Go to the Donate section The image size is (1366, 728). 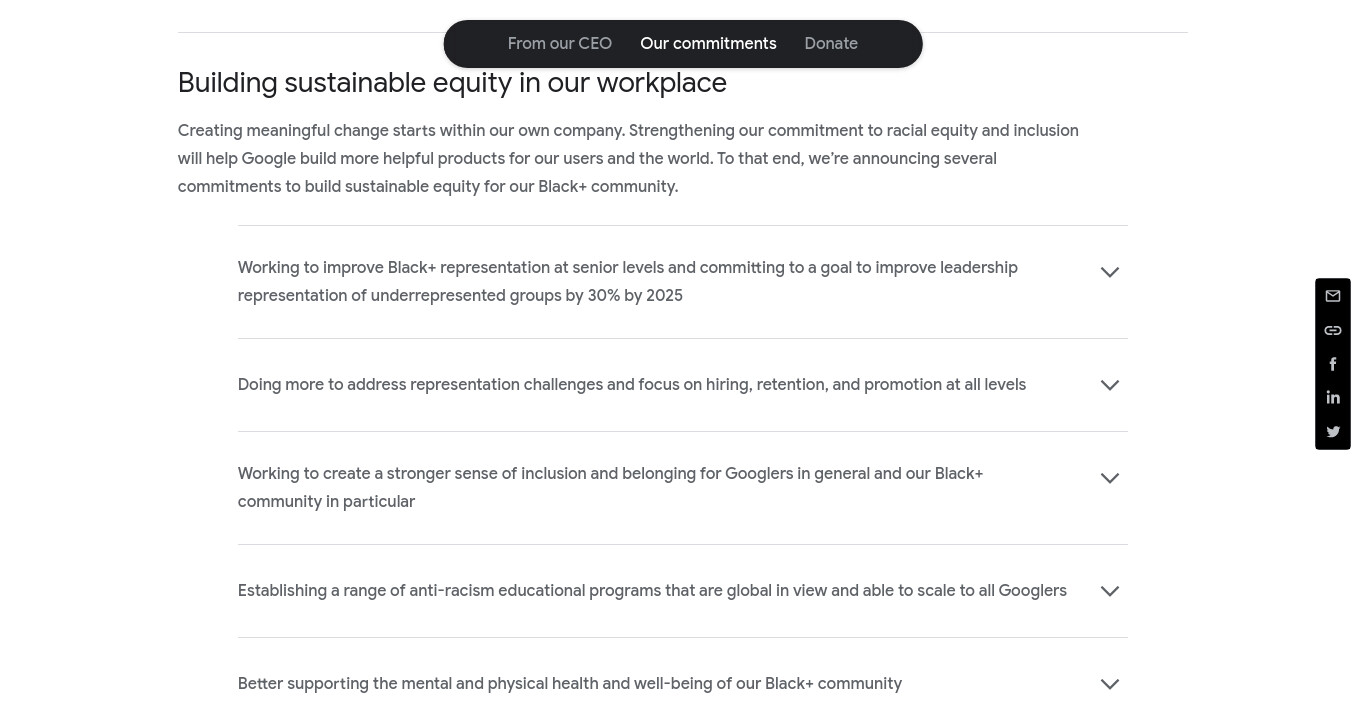[x=831, y=44]
